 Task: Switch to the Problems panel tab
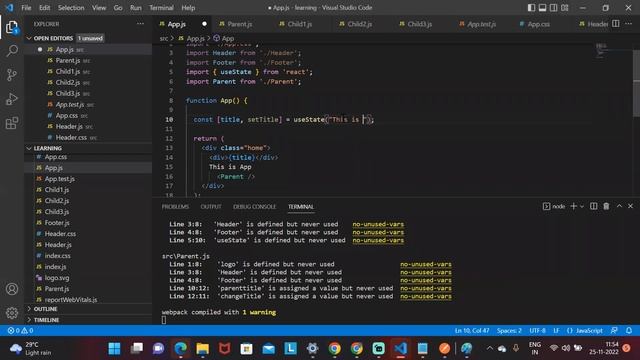tap(175, 207)
